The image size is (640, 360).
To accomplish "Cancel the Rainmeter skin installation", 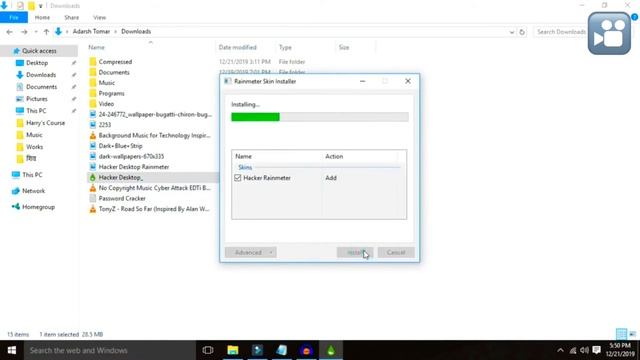I will pyautogui.click(x=396, y=252).
